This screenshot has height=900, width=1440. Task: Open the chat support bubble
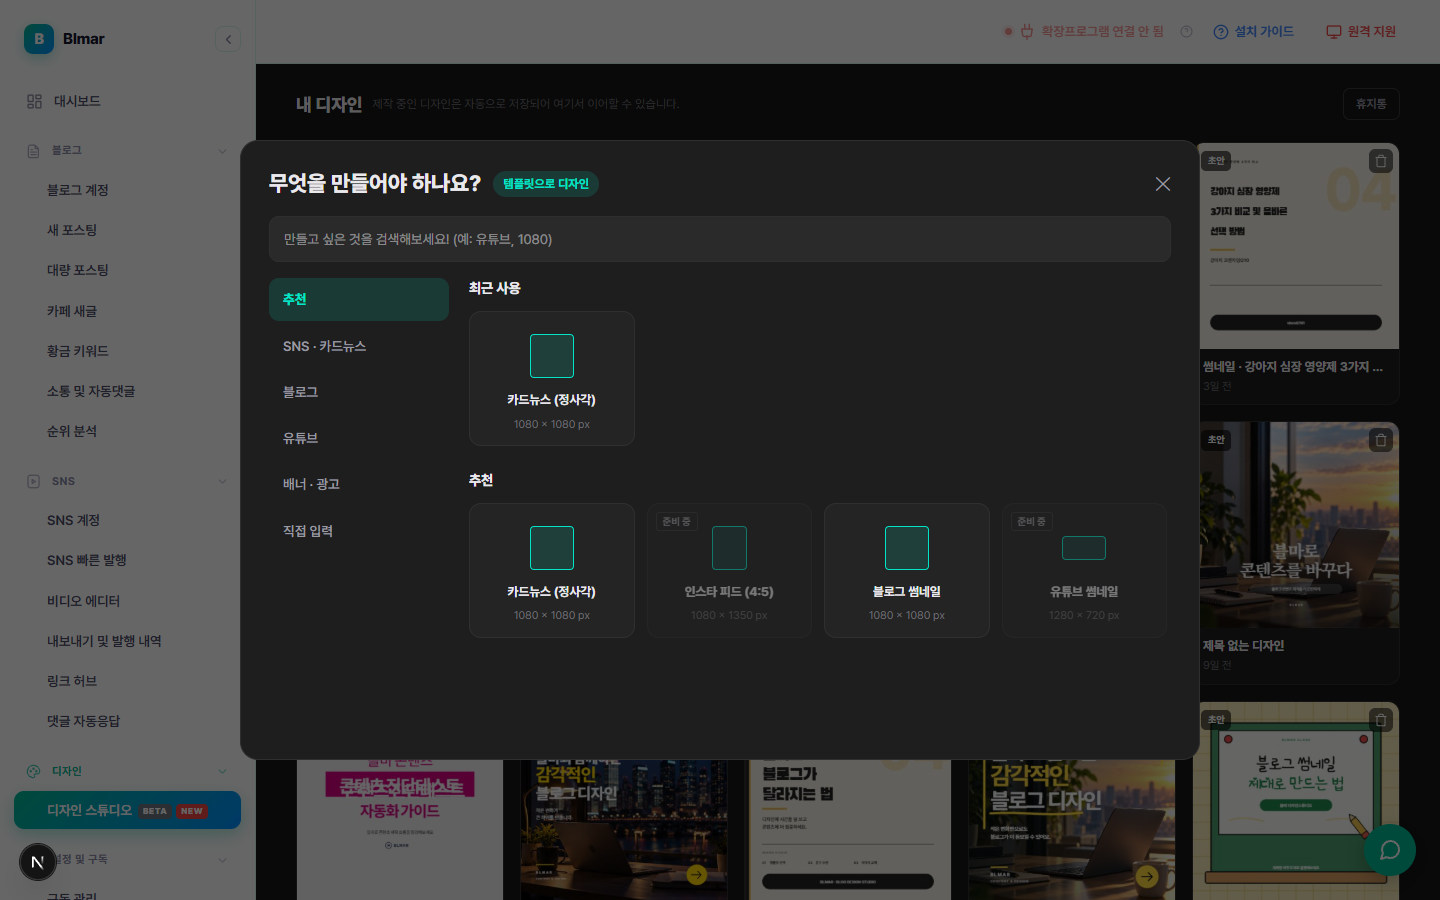[1390, 850]
